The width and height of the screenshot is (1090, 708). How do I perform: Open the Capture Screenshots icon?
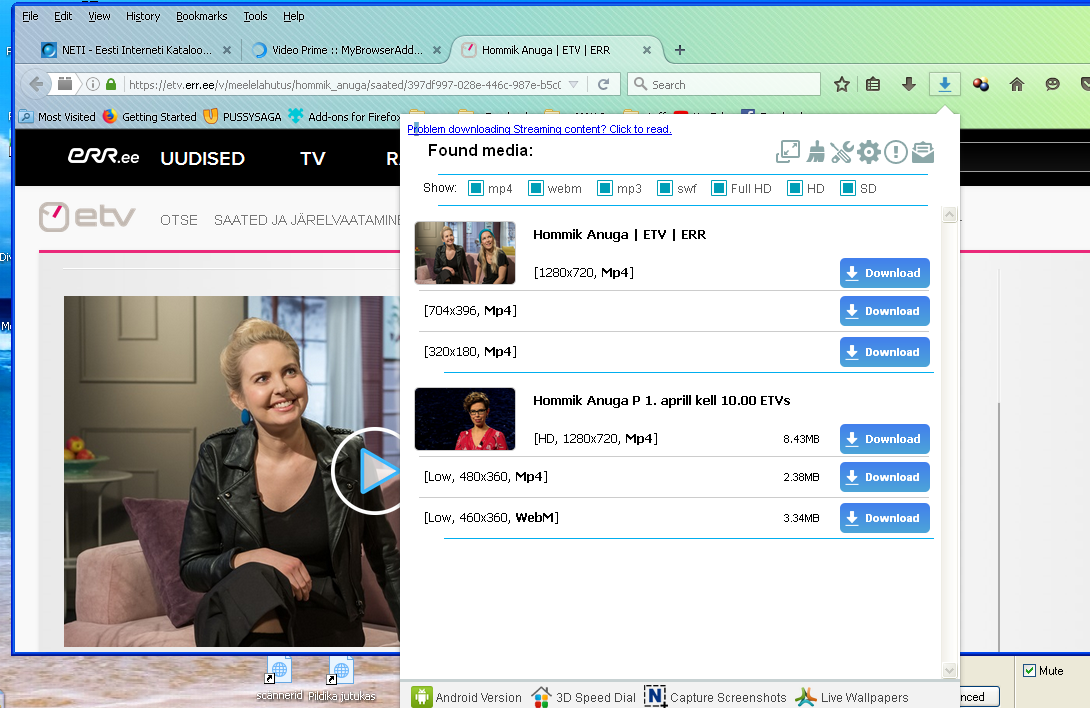tap(655, 696)
